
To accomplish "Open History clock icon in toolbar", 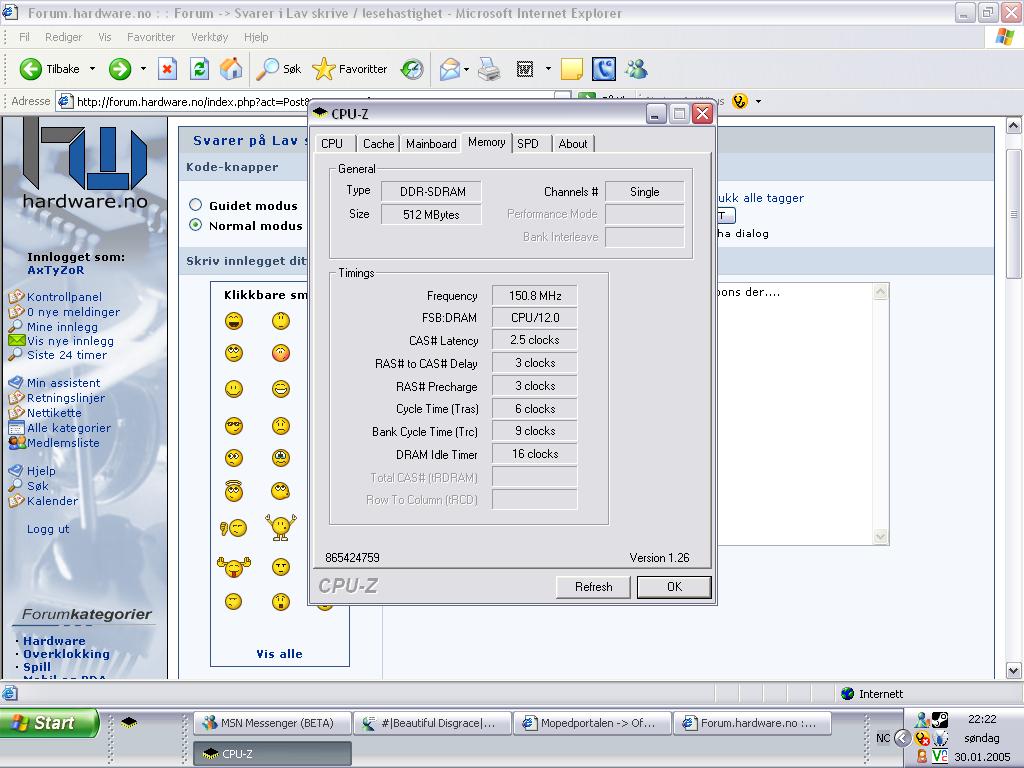I will 412,69.
